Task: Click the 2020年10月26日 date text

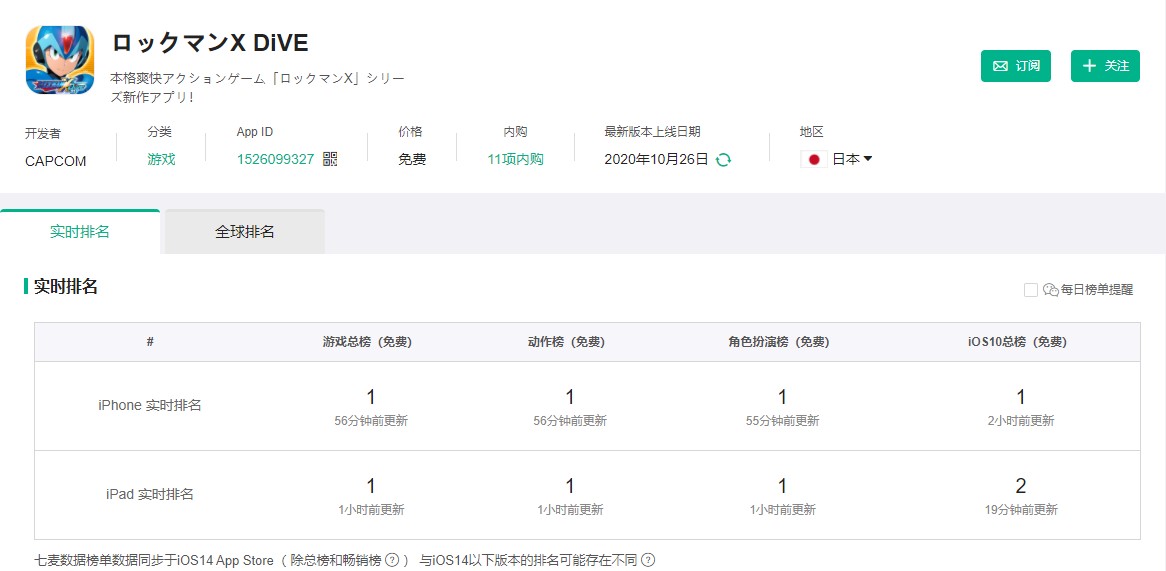Action: (x=657, y=159)
